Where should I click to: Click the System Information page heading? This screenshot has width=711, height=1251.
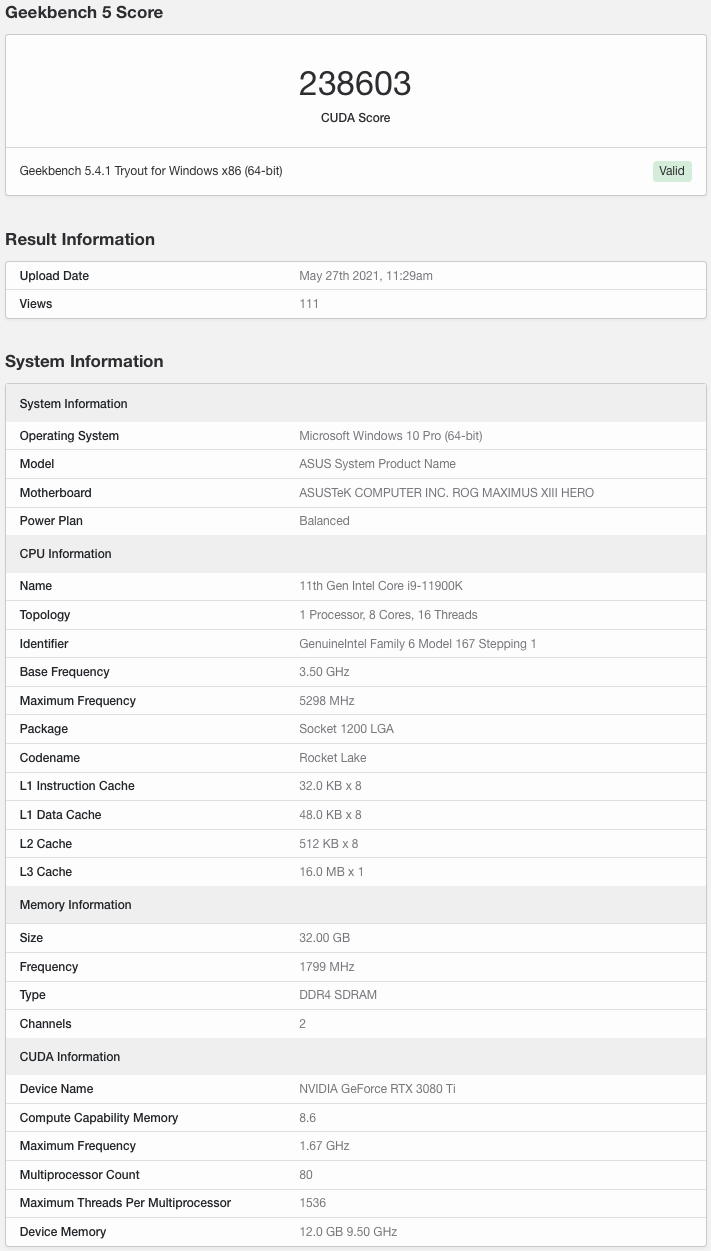(x=84, y=361)
